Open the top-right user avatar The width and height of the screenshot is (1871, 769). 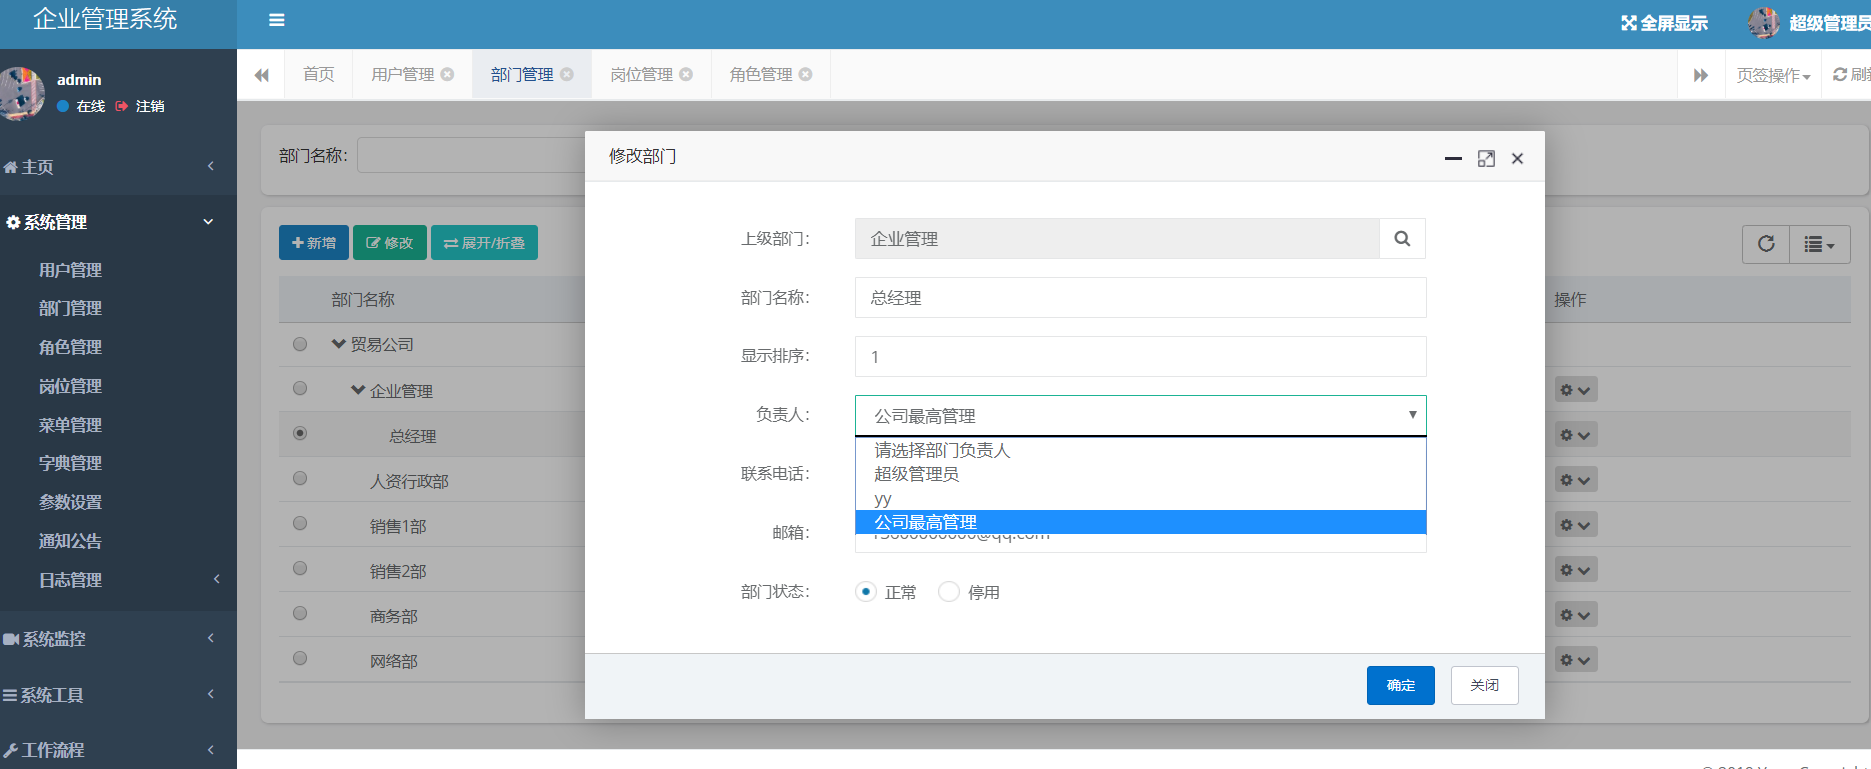pyautogui.click(x=1764, y=23)
